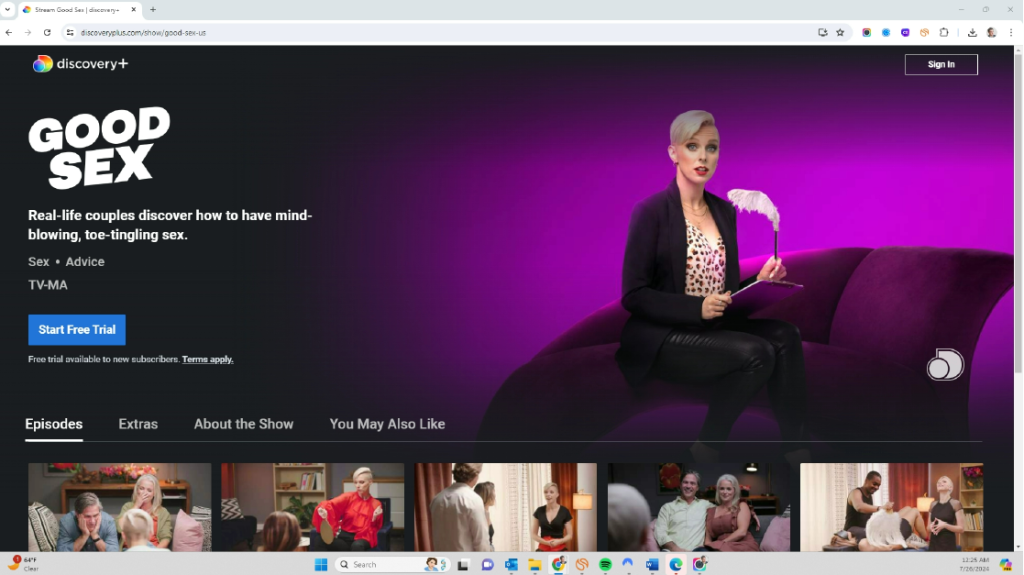The width and height of the screenshot is (1024, 575).
Task: Open Spotify from the taskbar
Action: tap(605, 564)
